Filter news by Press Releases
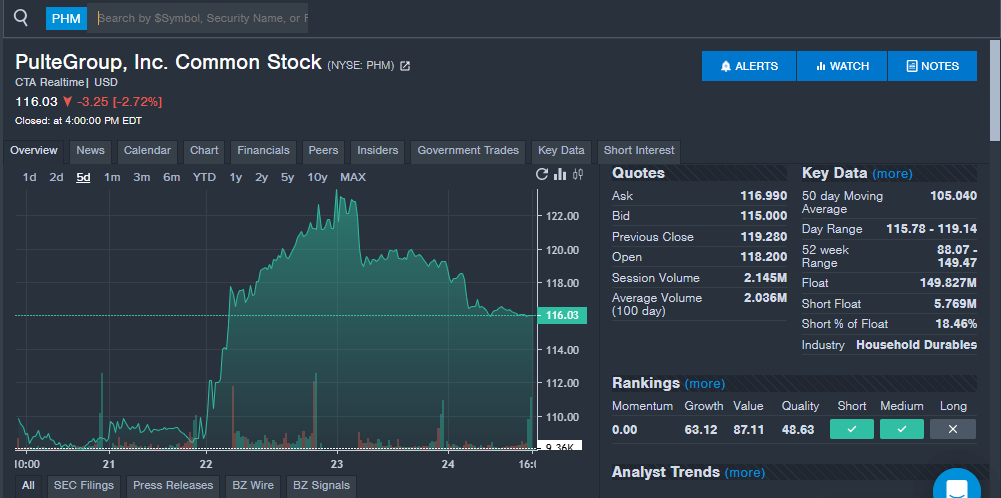 coord(173,486)
